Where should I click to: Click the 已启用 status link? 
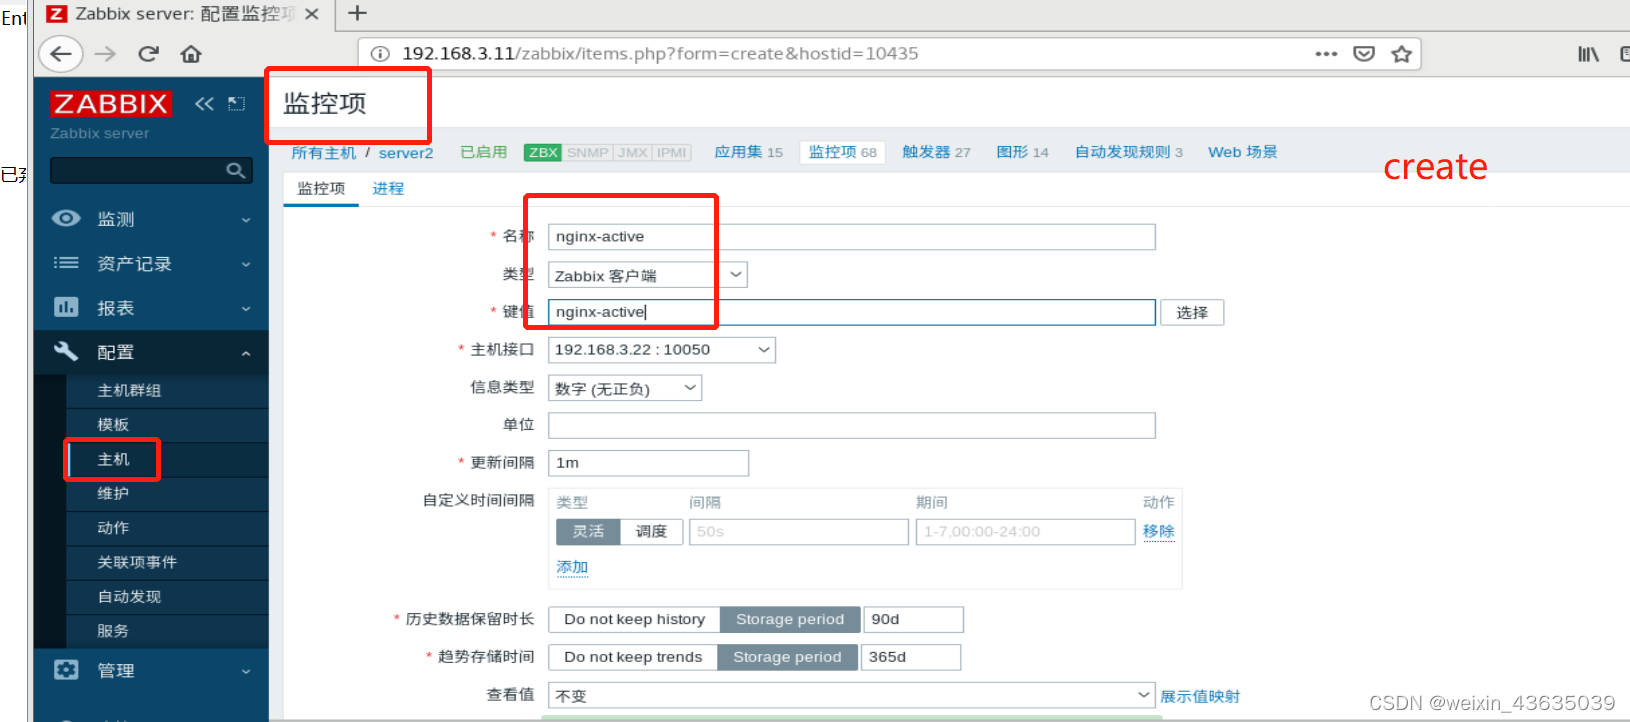click(484, 152)
